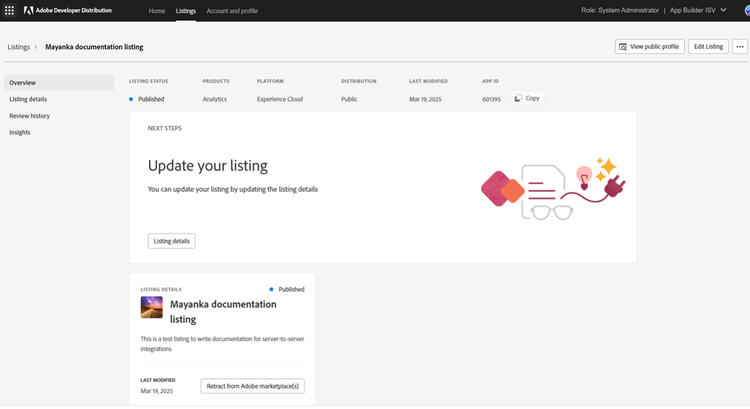The height and width of the screenshot is (409, 750).
Task: Click the Listing details button under Next Steps
Action: (x=172, y=241)
